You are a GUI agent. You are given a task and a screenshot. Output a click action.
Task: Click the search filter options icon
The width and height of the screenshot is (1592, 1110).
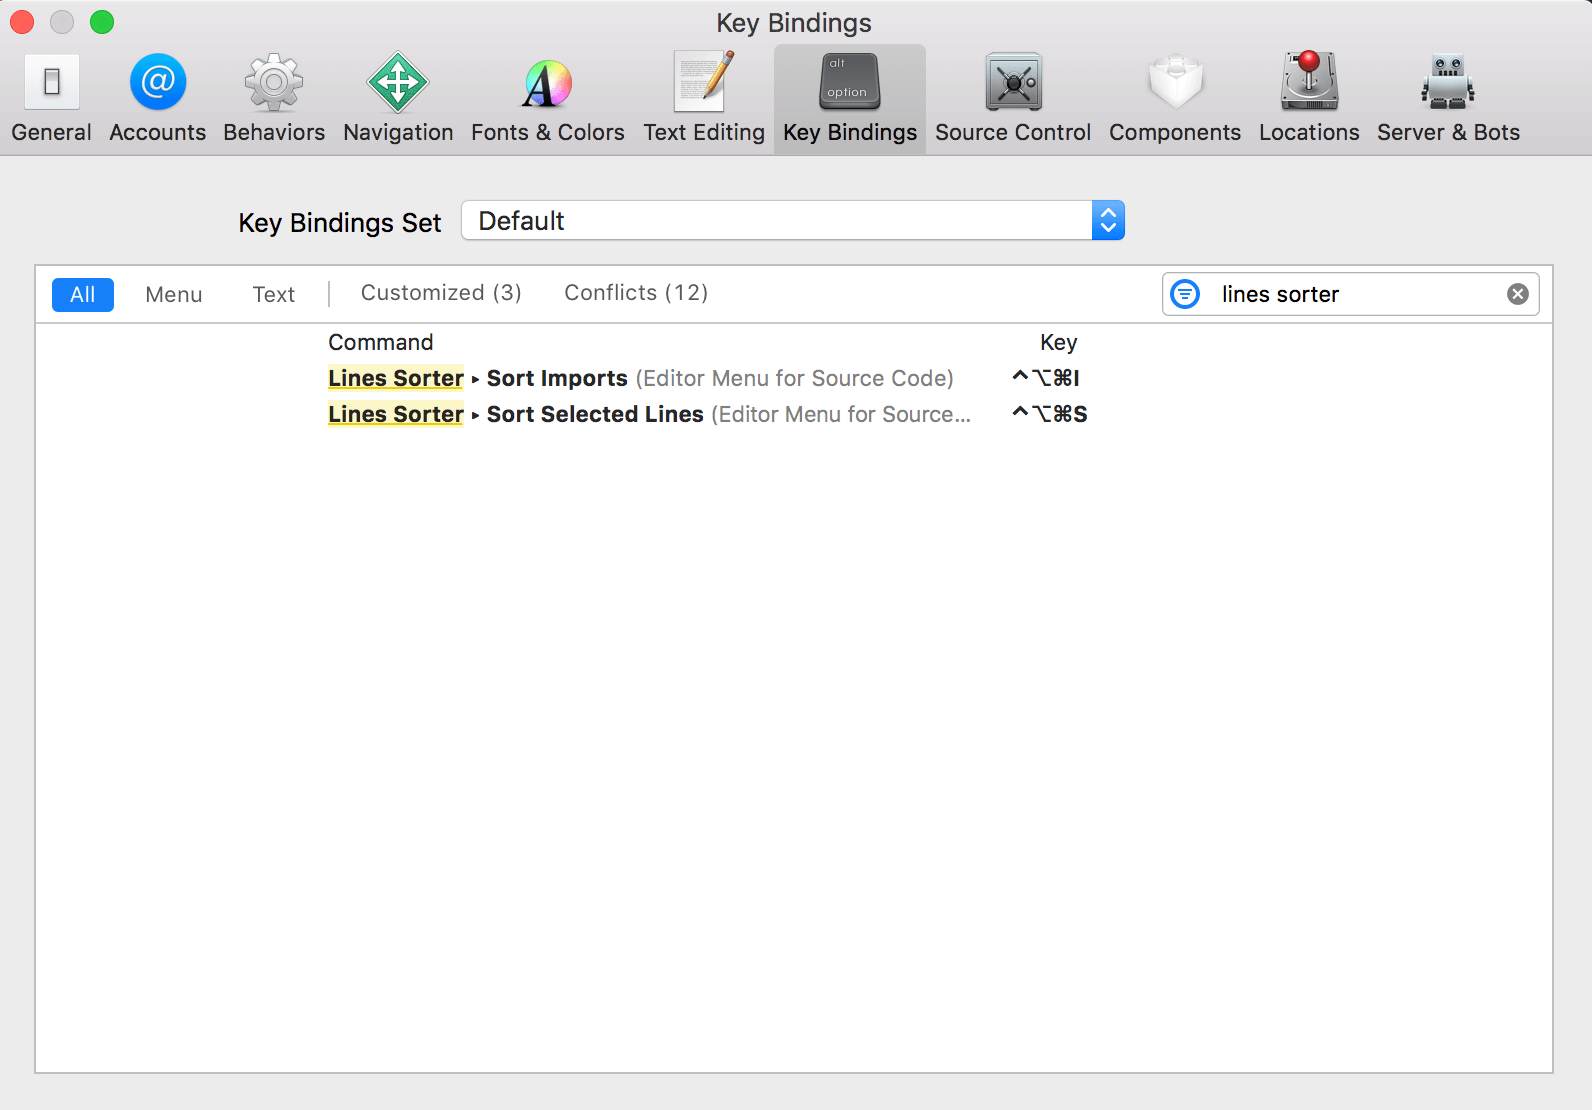[1185, 294]
